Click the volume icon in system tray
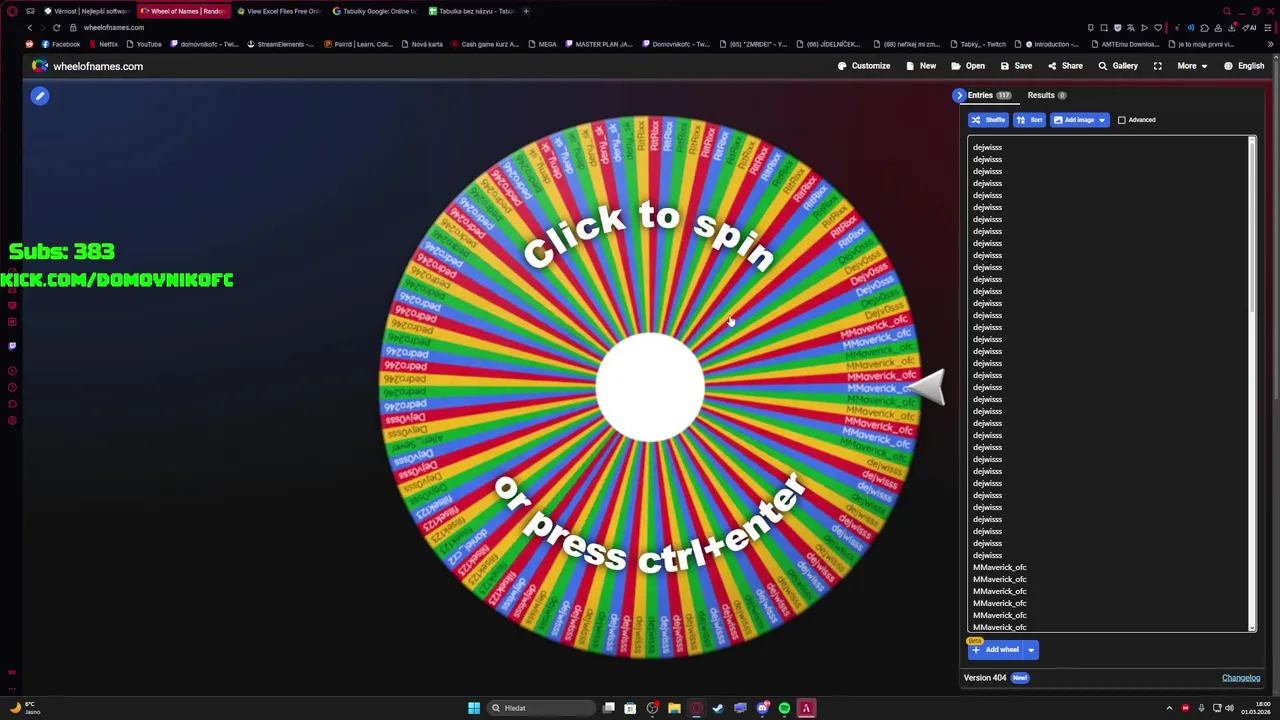Image resolution: width=1280 pixels, height=720 pixels. [x=1229, y=708]
